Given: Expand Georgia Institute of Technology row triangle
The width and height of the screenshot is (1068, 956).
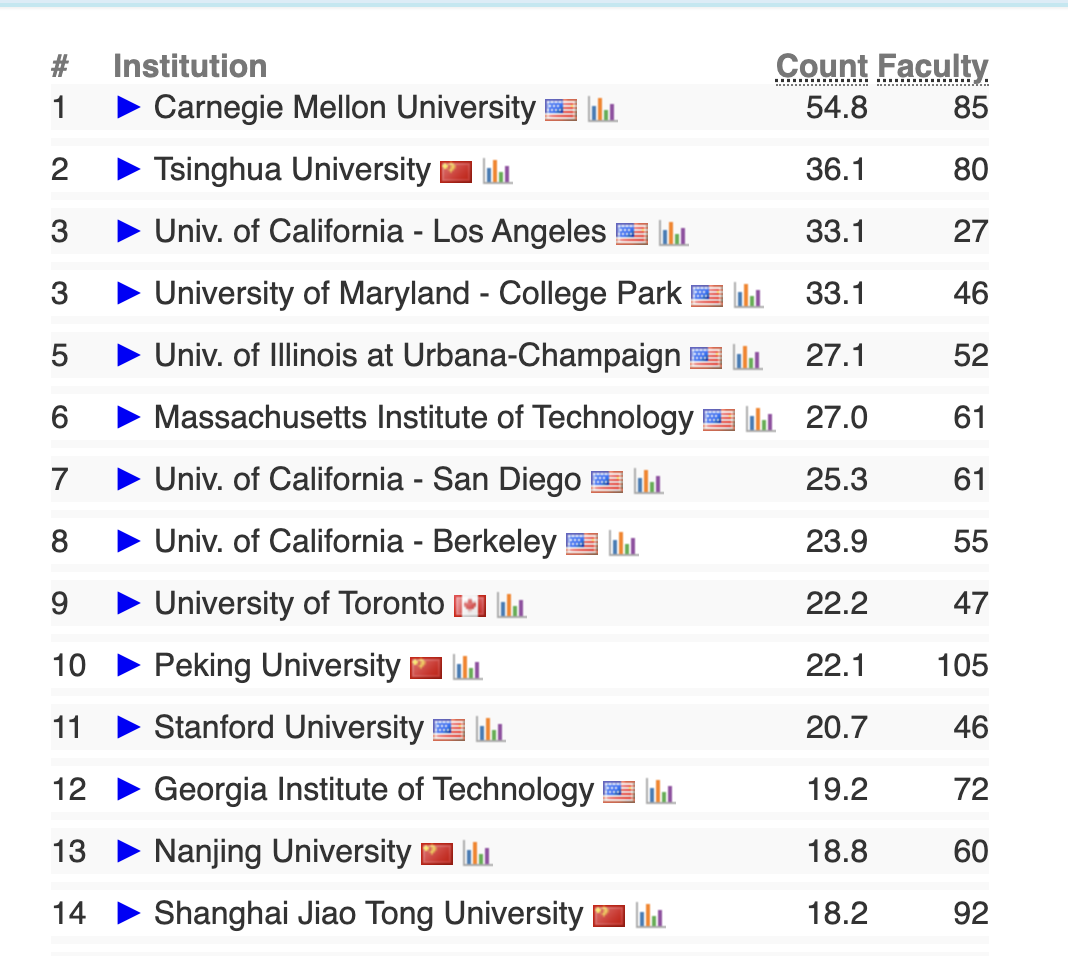Looking at the screenshot, I should click(x=129, y=789).
